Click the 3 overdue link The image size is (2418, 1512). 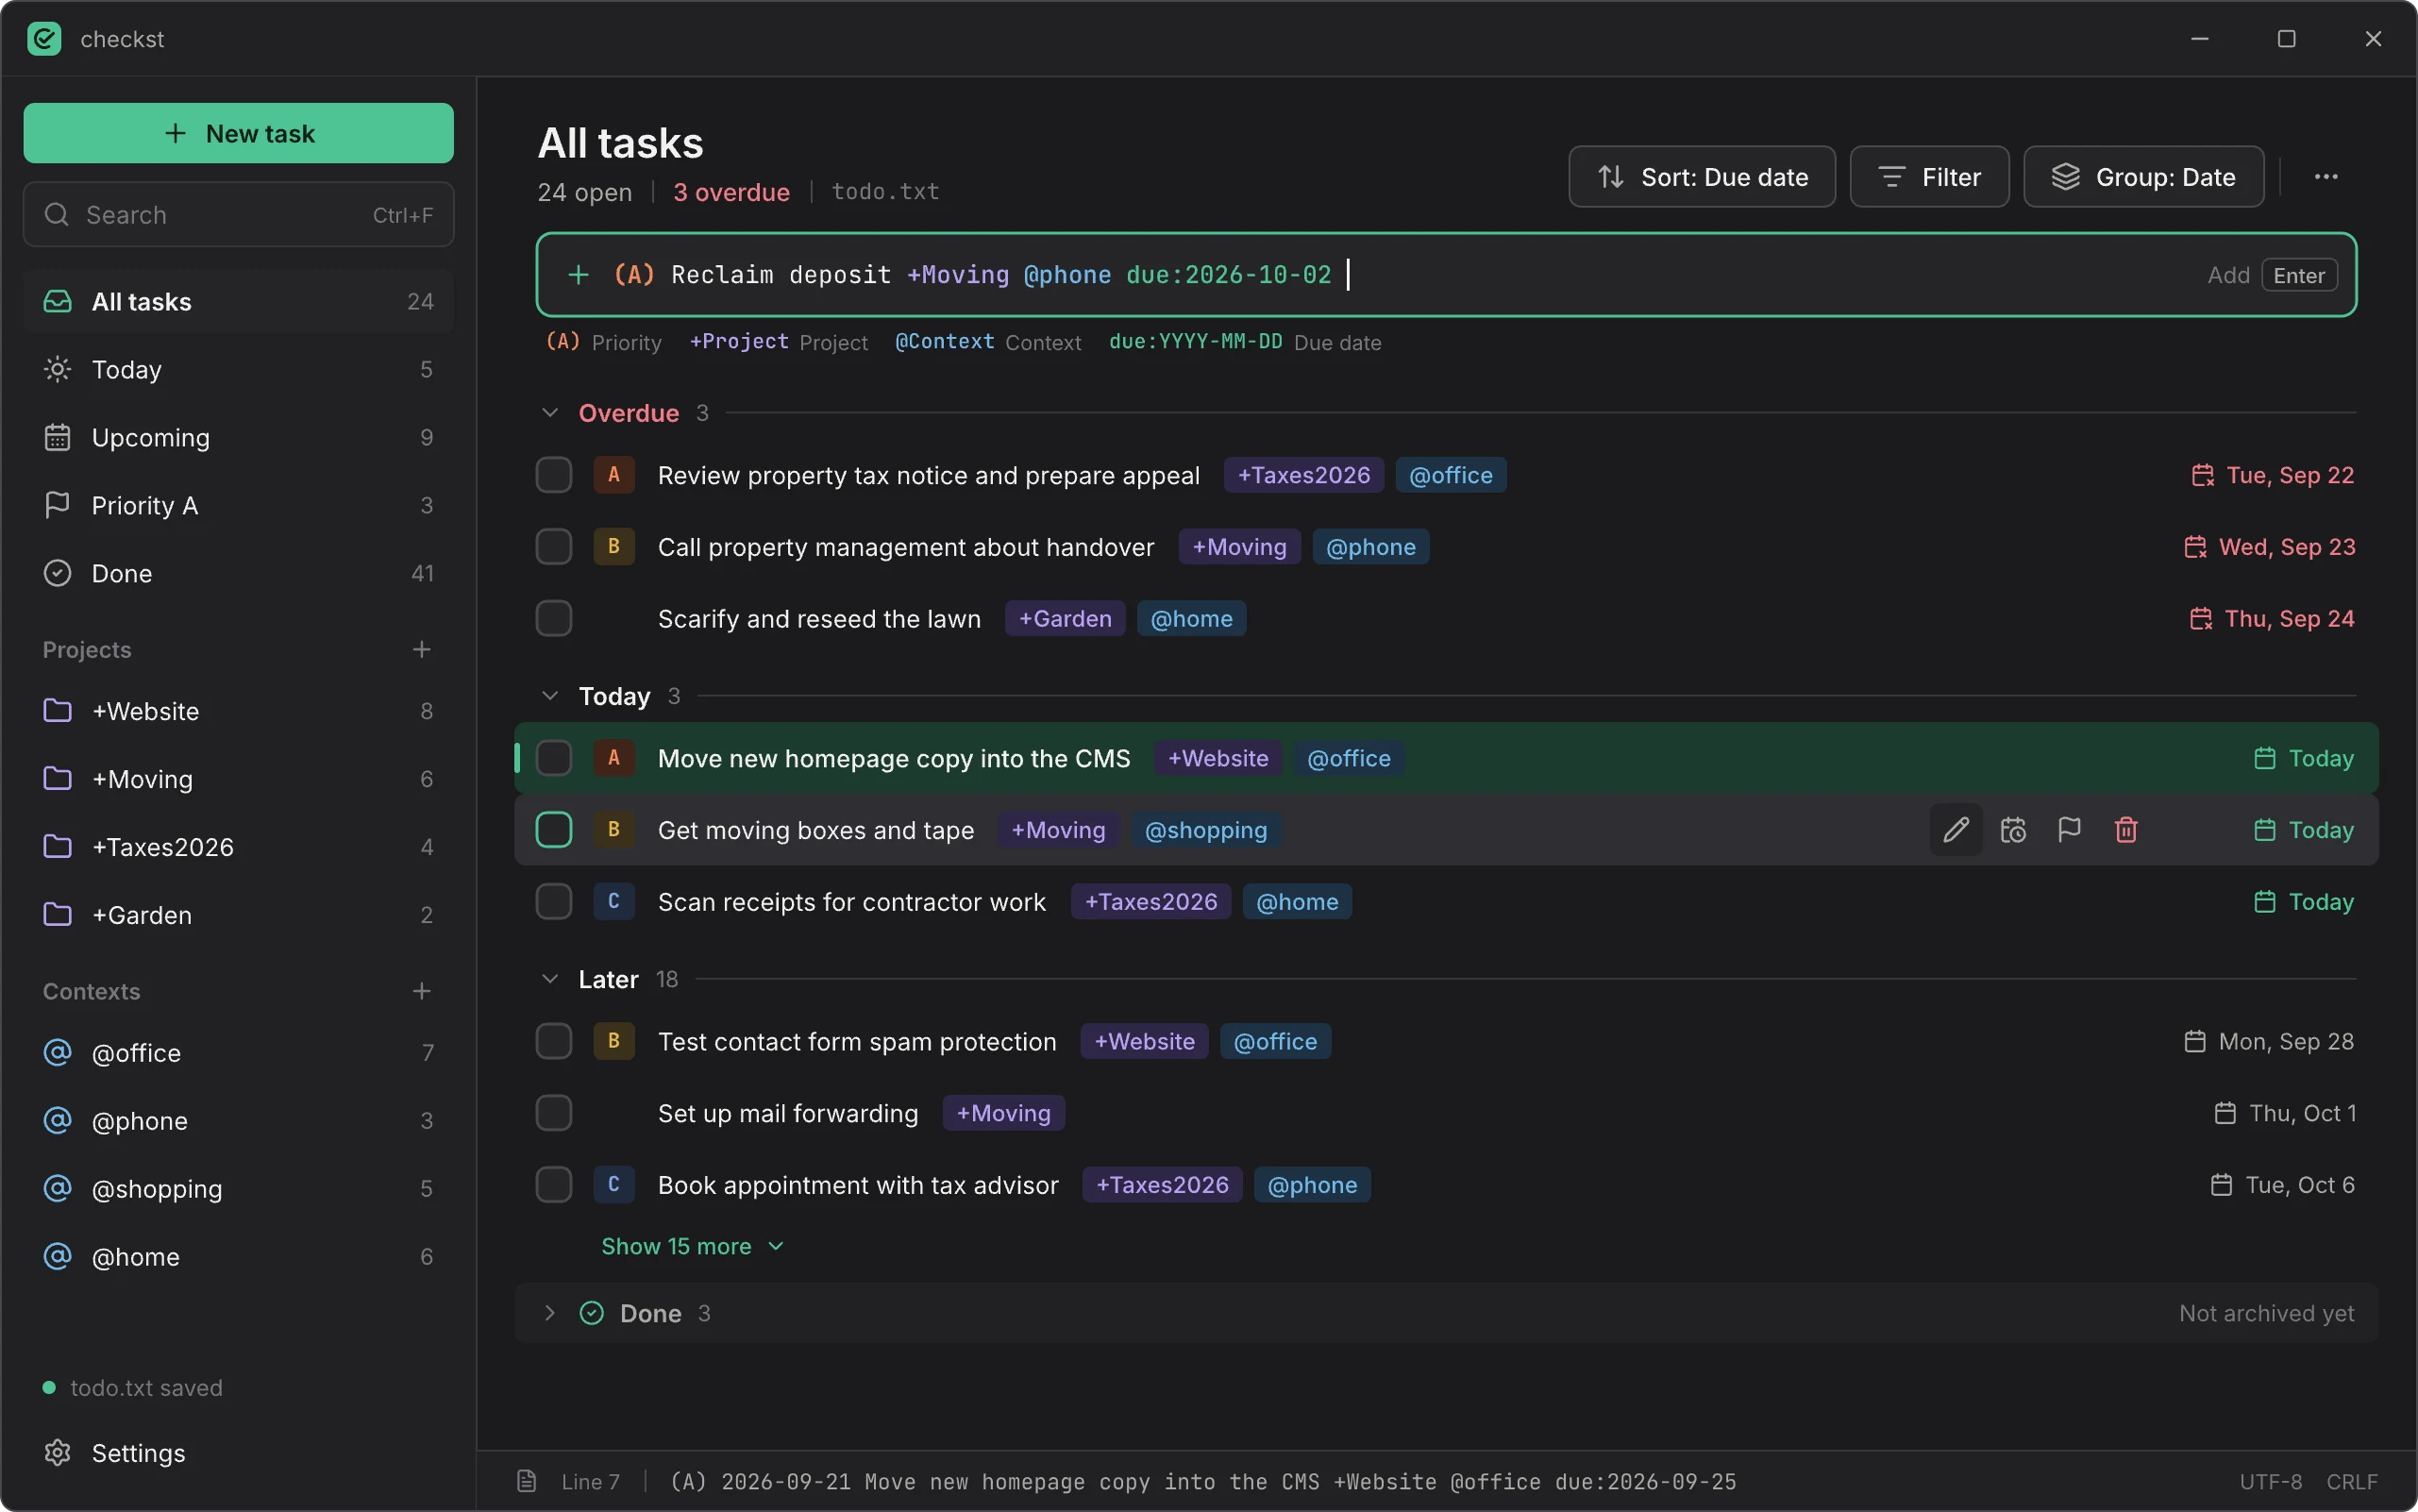[x=731, y=192]
